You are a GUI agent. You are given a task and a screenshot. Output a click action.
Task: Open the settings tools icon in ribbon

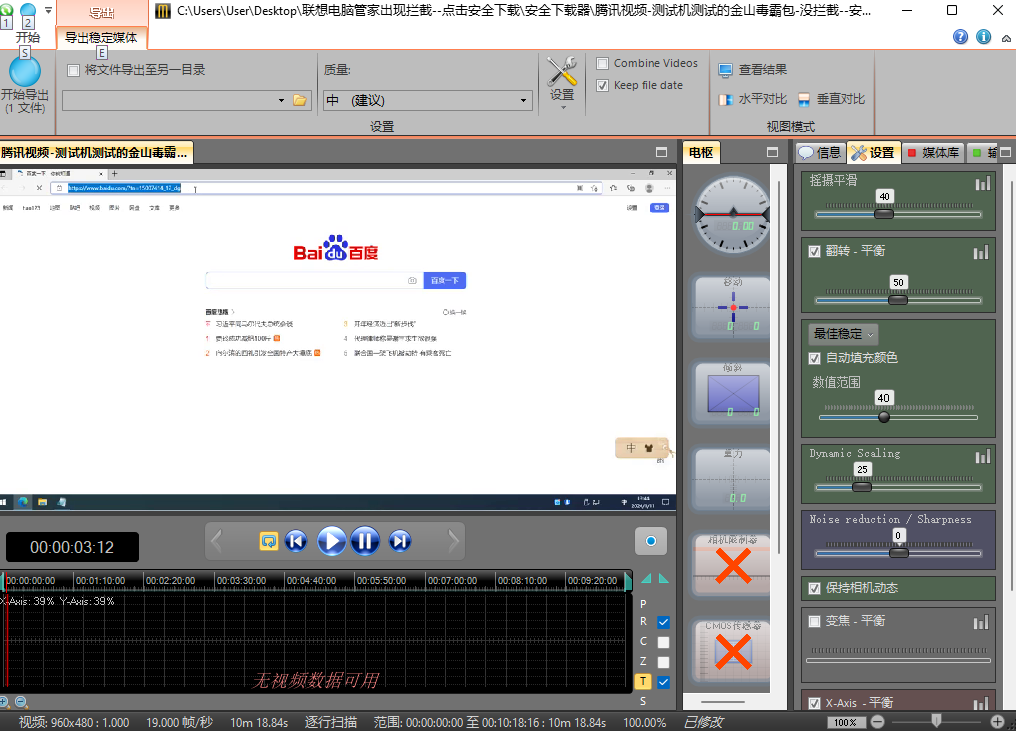pos(561,71)
